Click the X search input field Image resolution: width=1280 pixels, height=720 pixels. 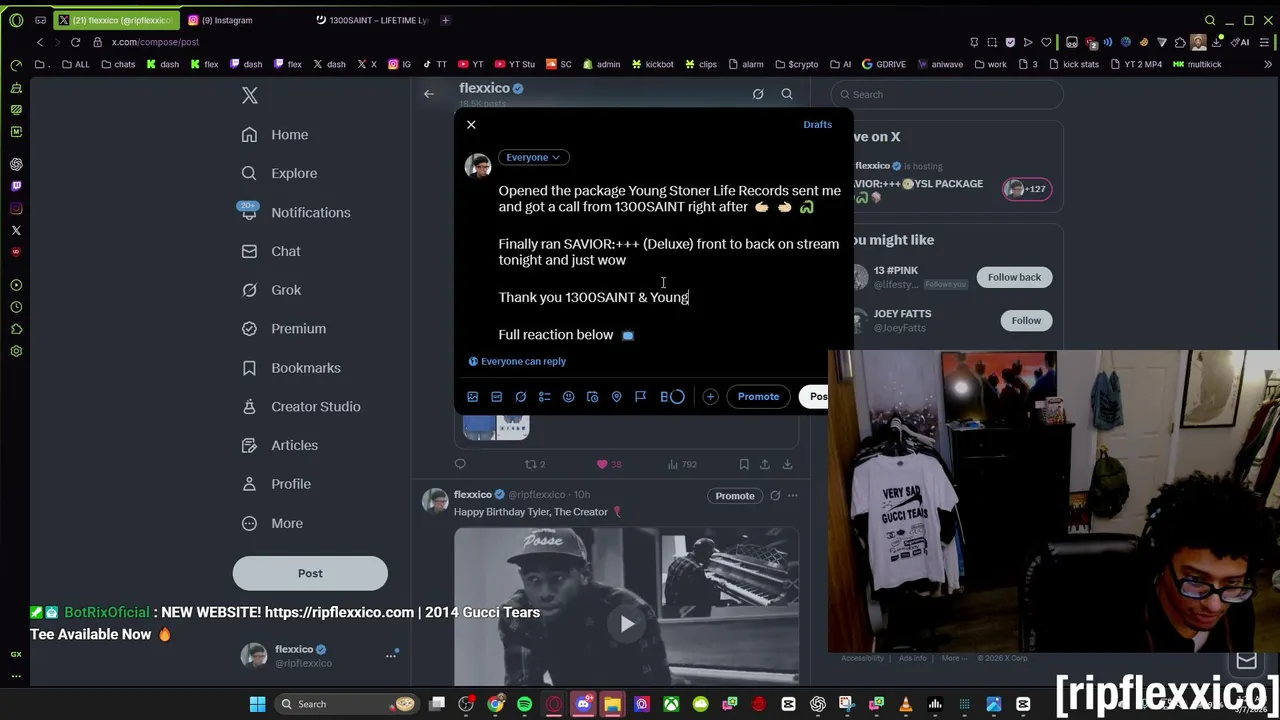click(x=947, y=95)
